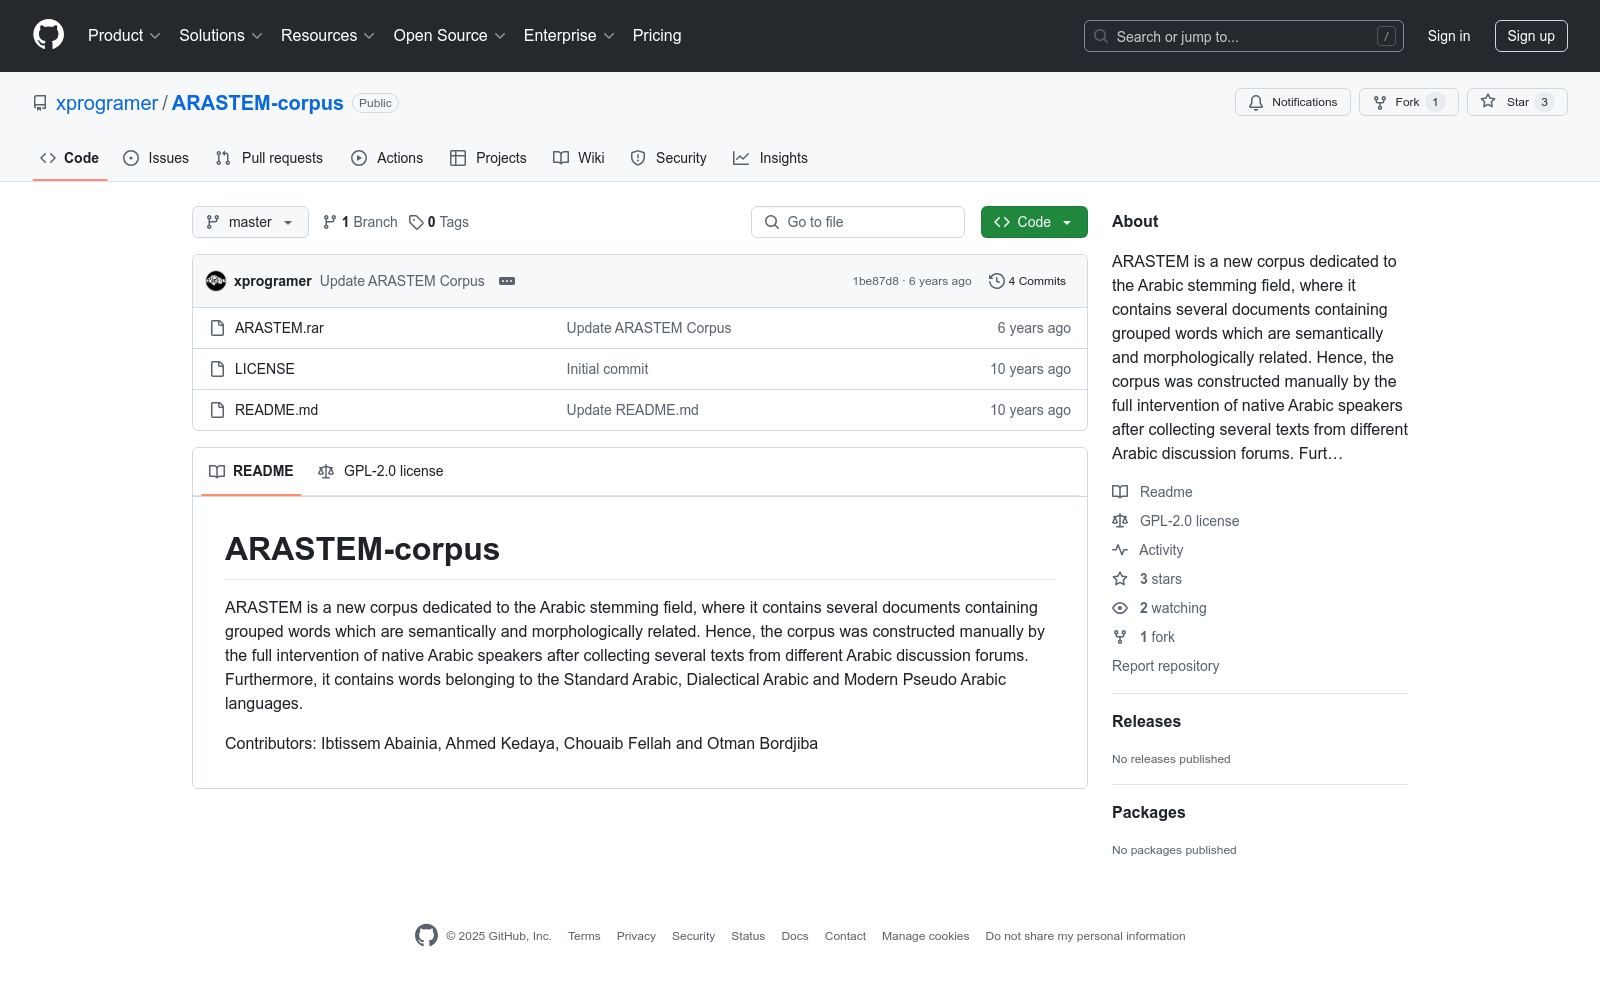The height and width of the screenshot is (1000, 1600).
Task: Open the footer Privacy link
Action: [x=636, y=936]
